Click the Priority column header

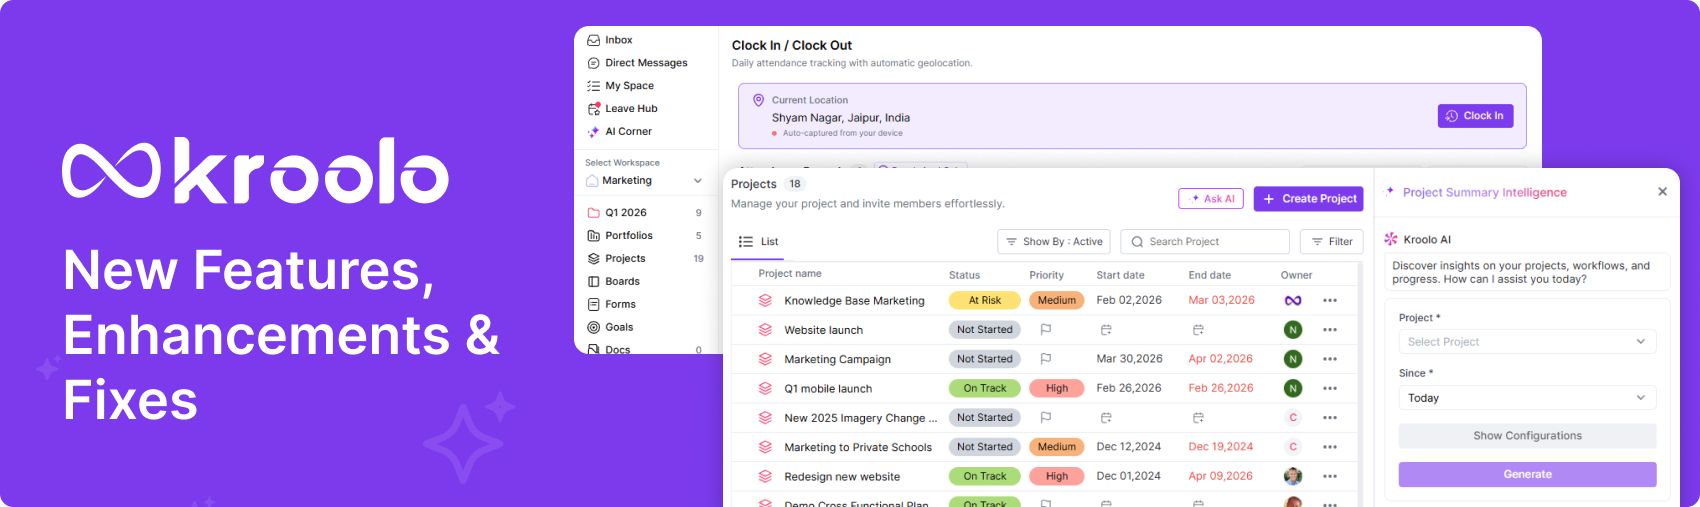coord(1046,275)
